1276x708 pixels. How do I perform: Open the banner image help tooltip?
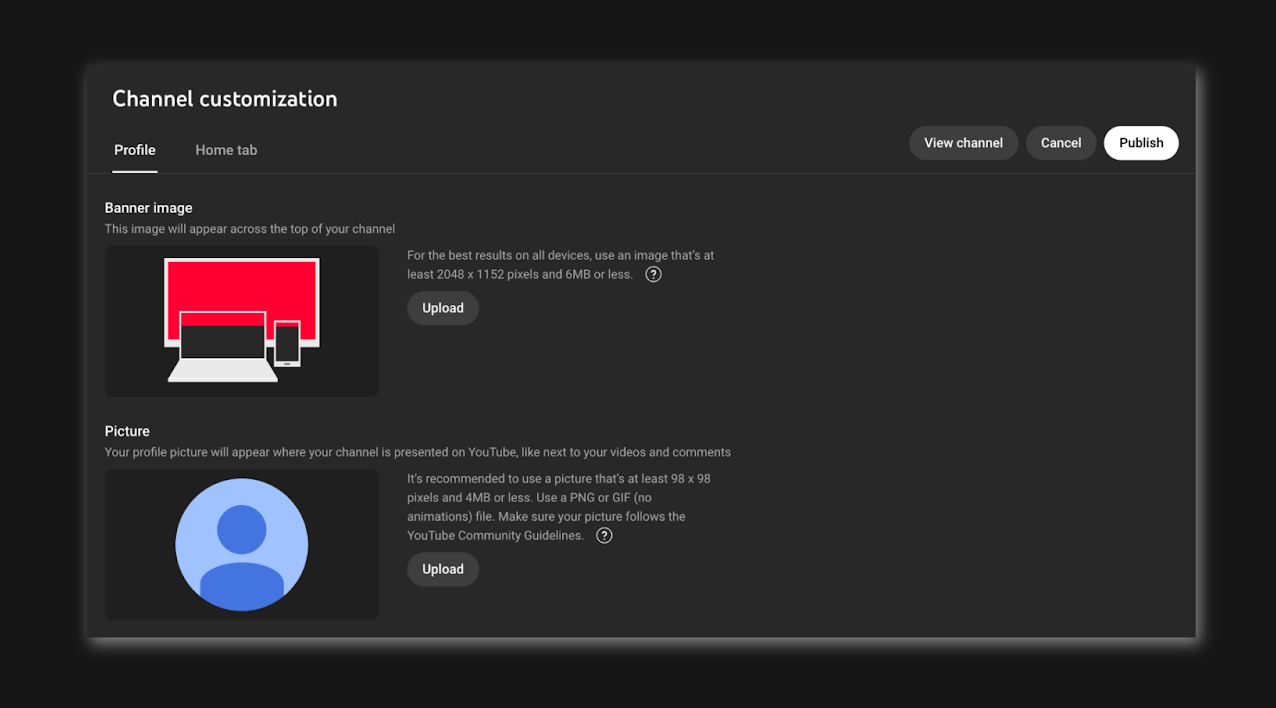(x=653, y=273)
